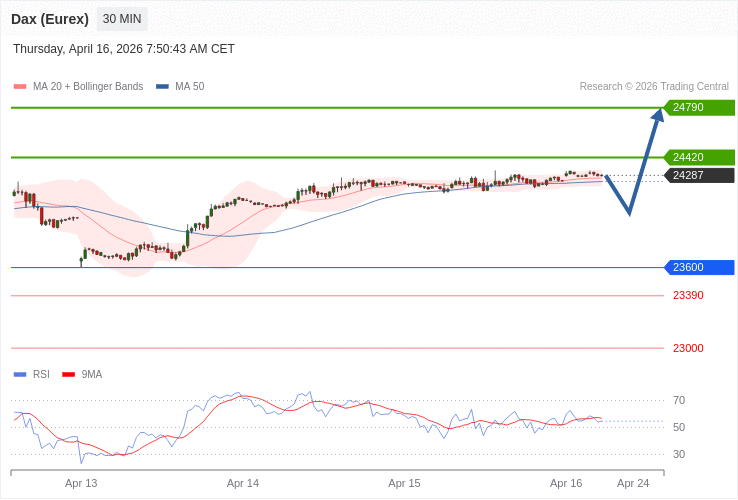Click the 30 MIN timeframe button
The height and width of the screenshot is (500, 738).
122,19
